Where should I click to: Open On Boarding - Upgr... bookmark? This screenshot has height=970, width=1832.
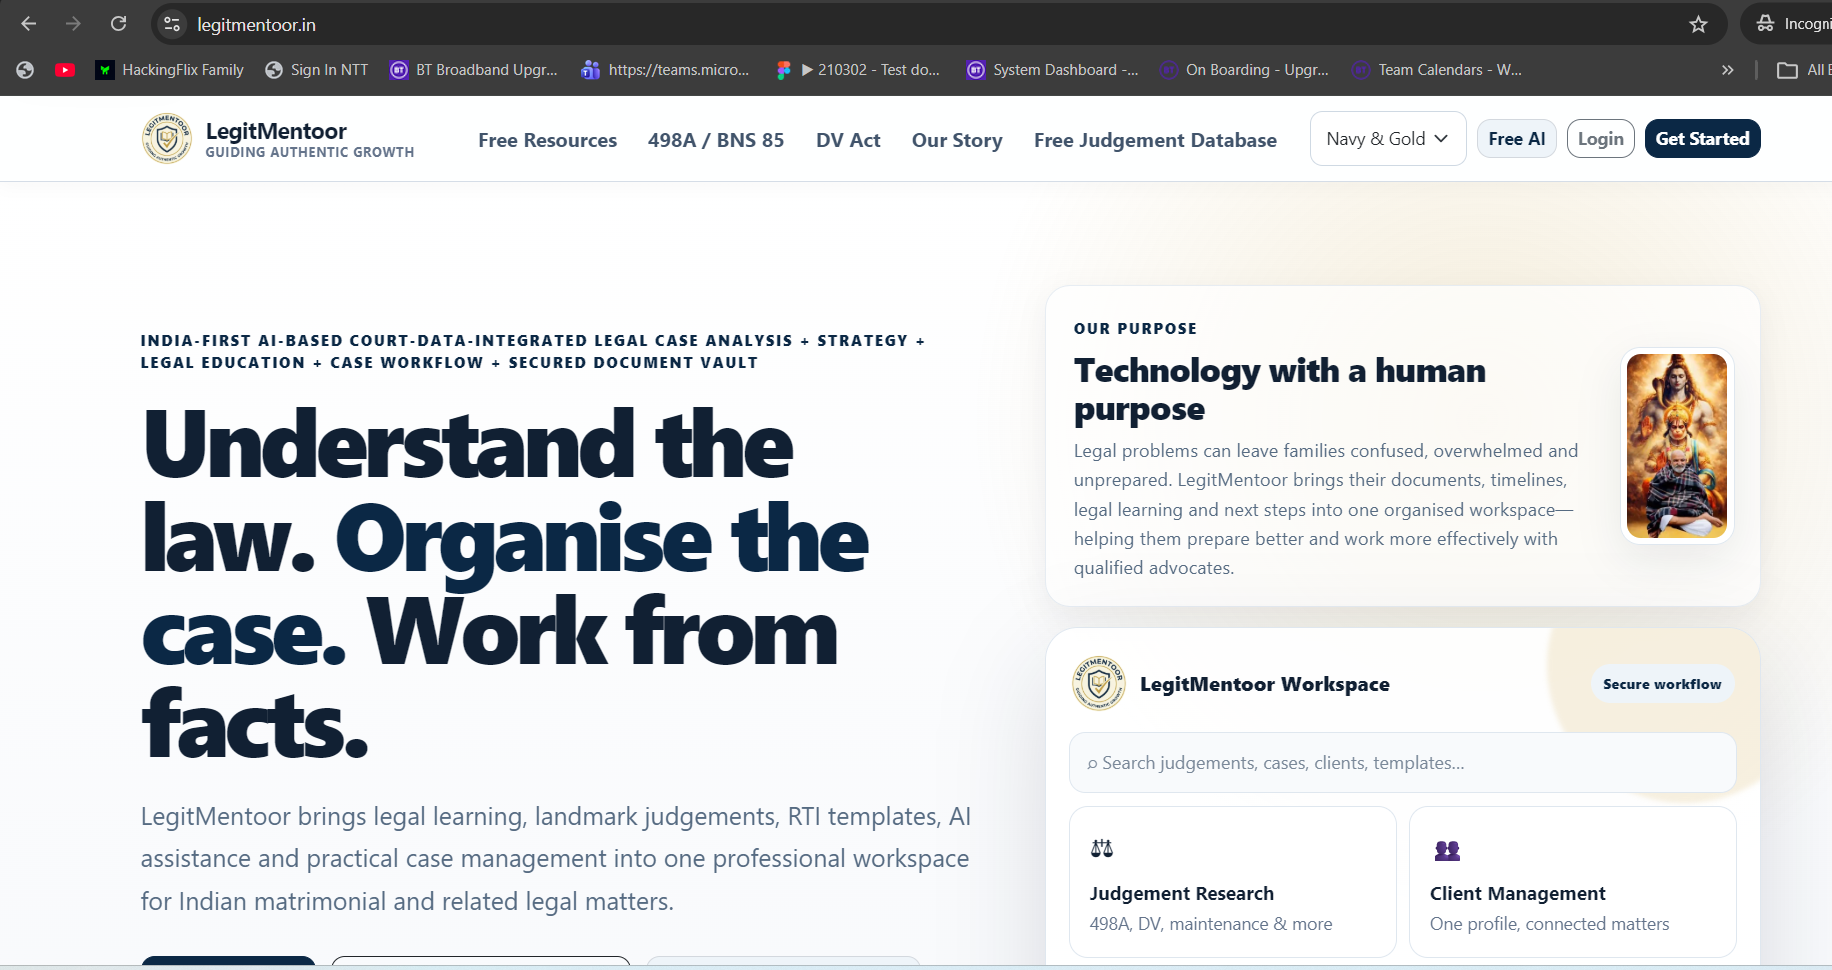(1245, 70)
